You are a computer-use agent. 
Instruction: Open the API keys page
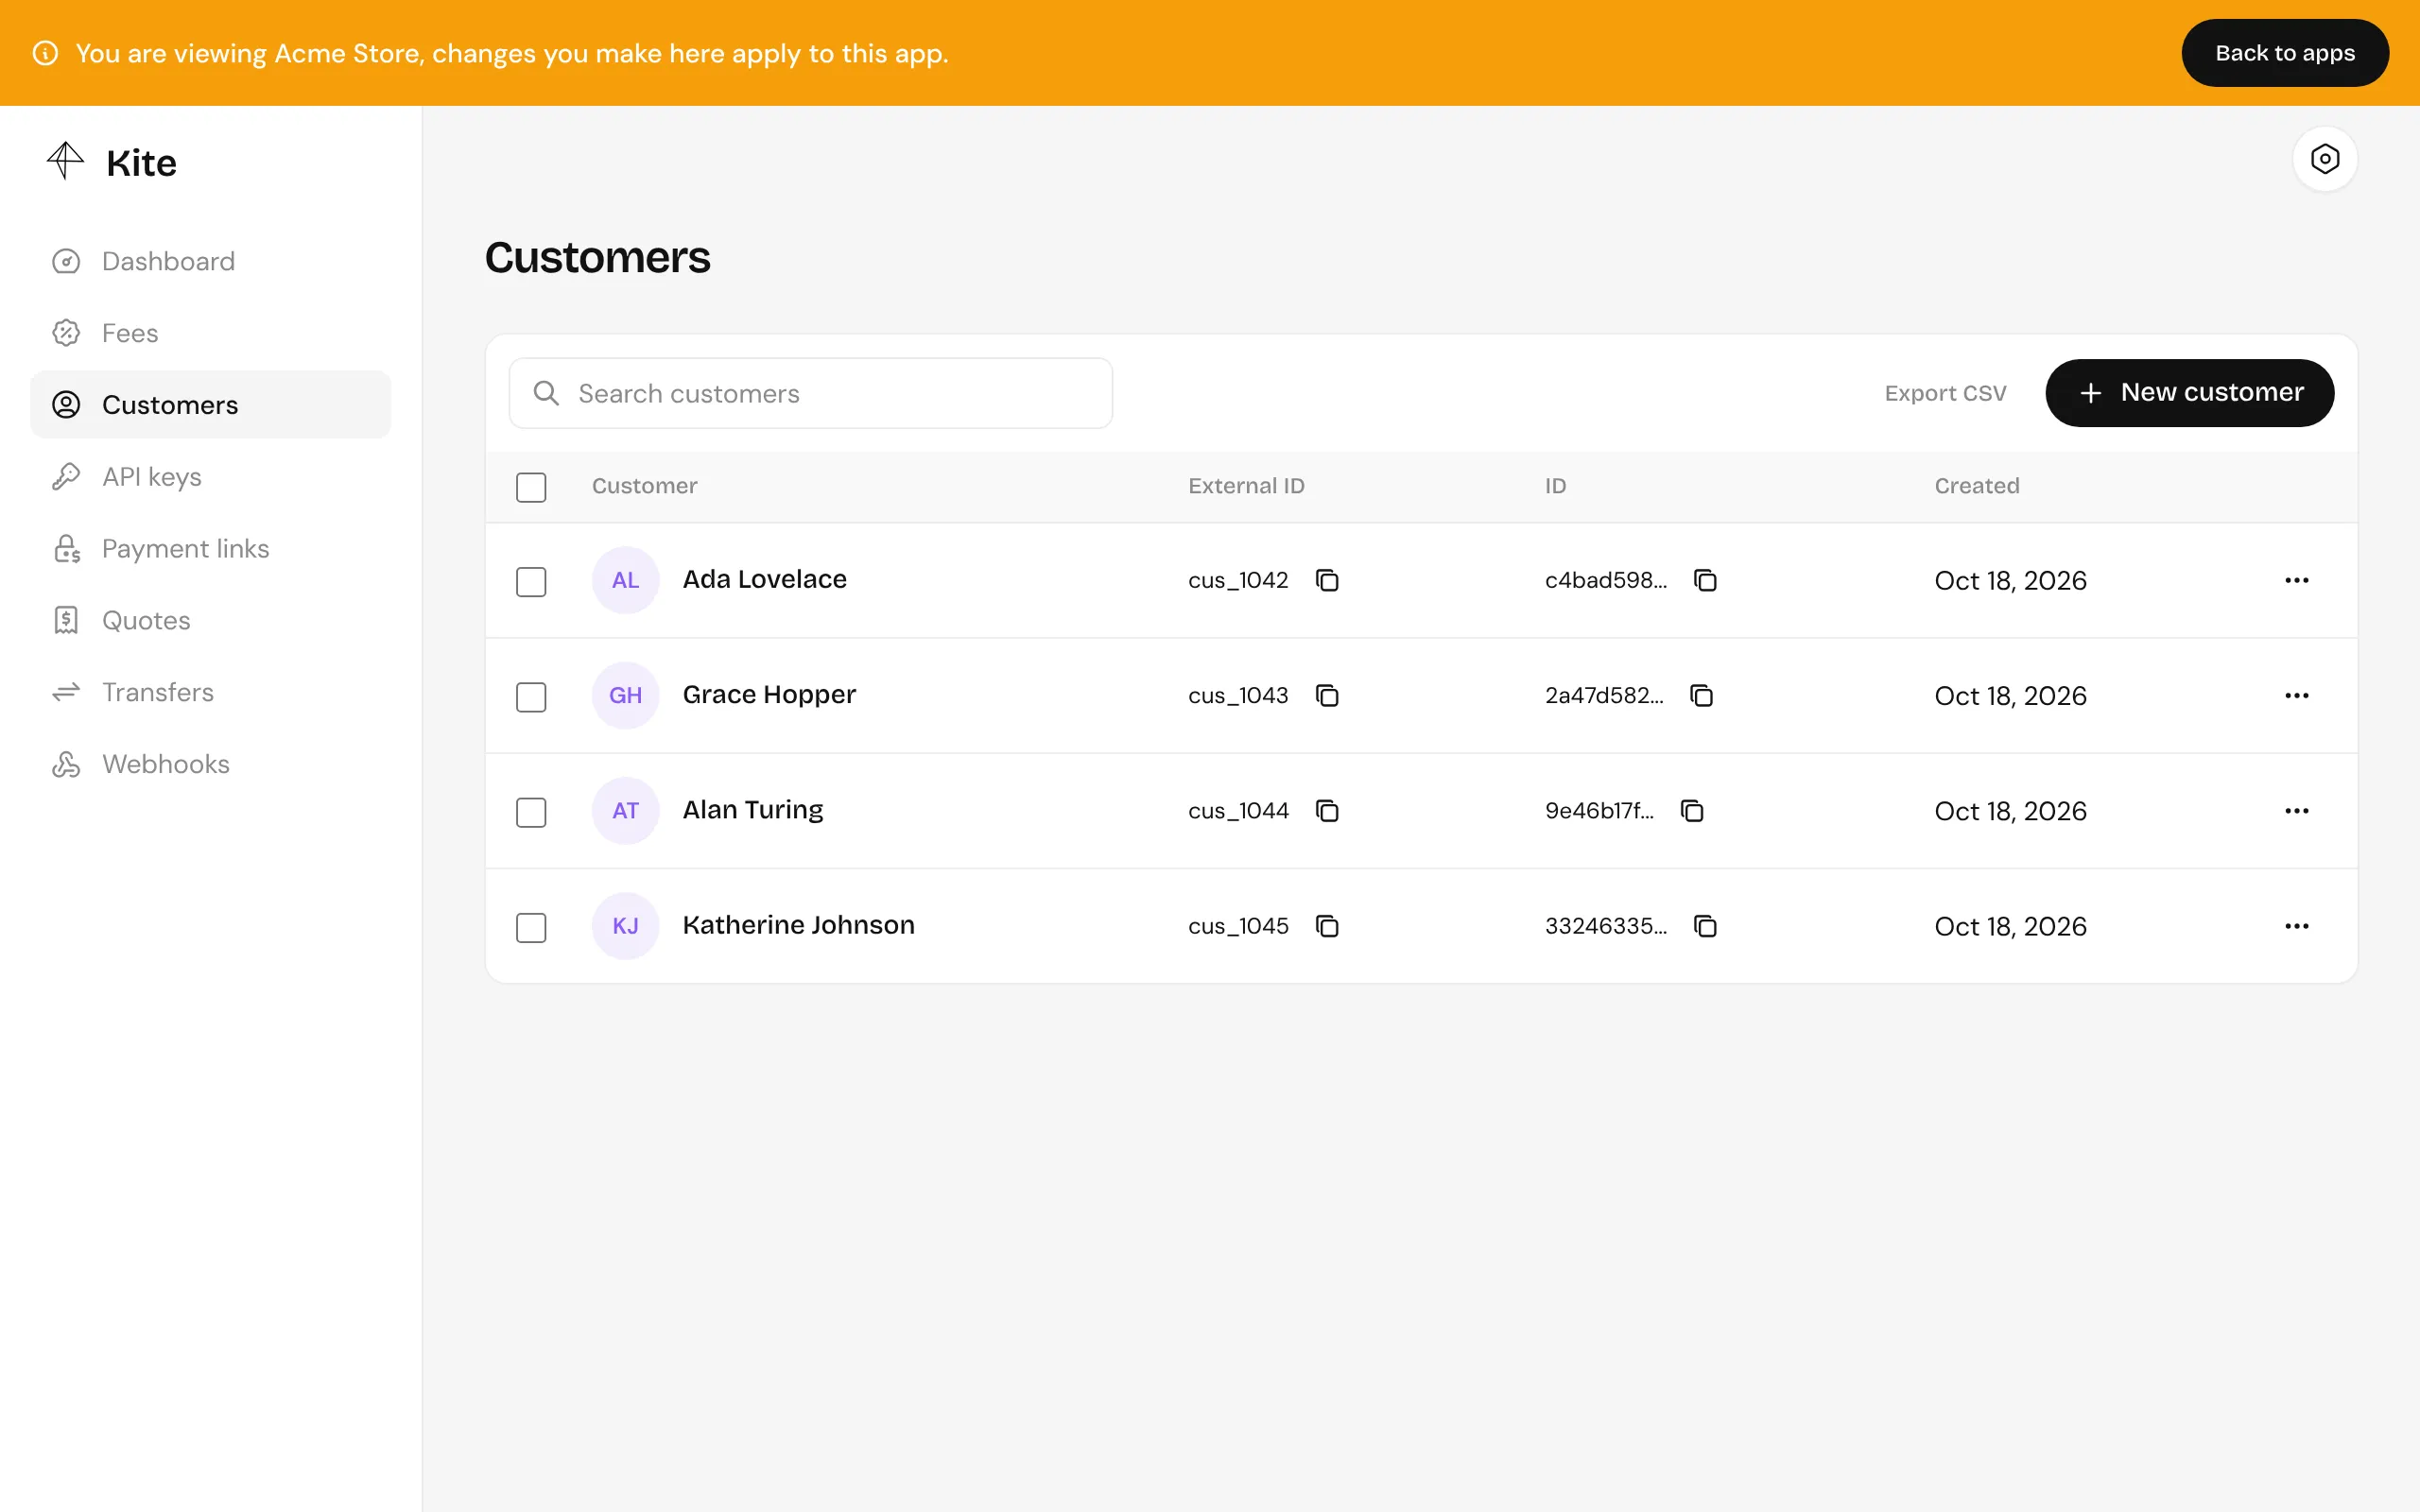tap(210, 477)
